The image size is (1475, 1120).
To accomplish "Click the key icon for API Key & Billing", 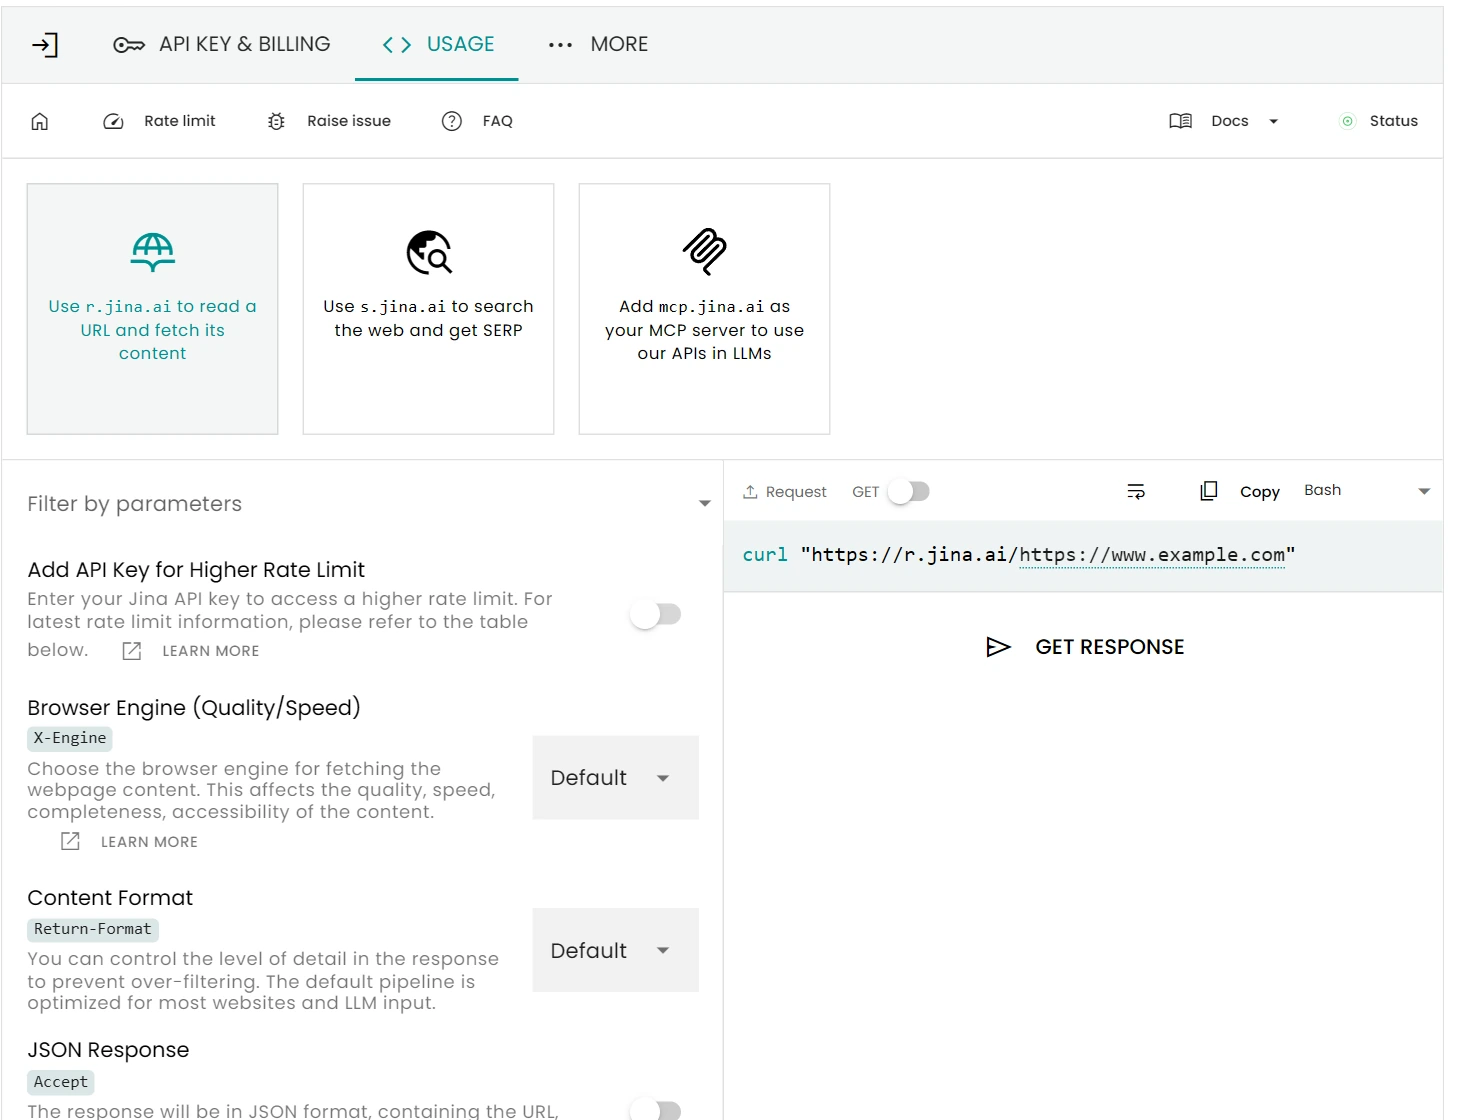I will click(129, 45).
